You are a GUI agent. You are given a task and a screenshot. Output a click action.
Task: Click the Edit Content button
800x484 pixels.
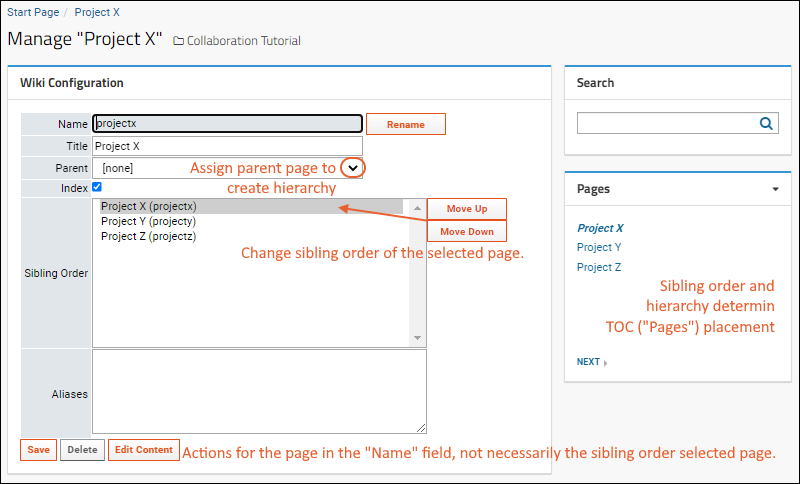(x=144, y=450)
